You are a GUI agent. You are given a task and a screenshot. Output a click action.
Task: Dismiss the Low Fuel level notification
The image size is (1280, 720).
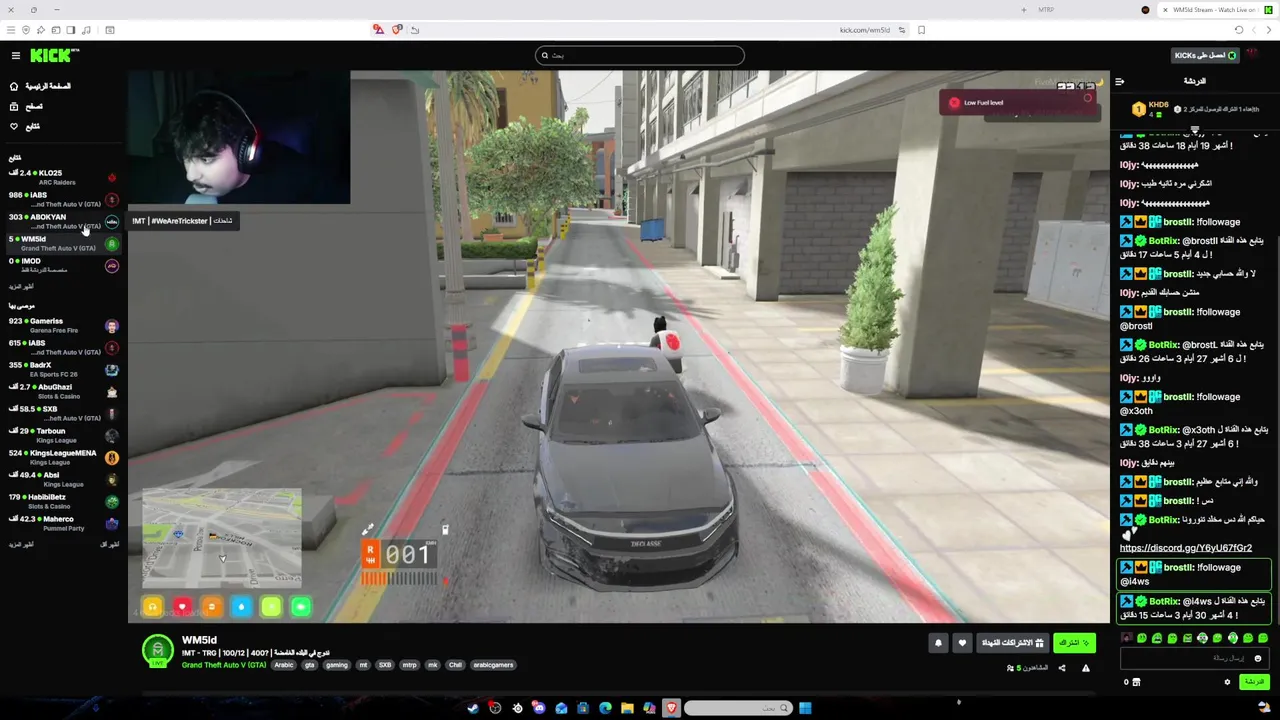pos(1088,98)
